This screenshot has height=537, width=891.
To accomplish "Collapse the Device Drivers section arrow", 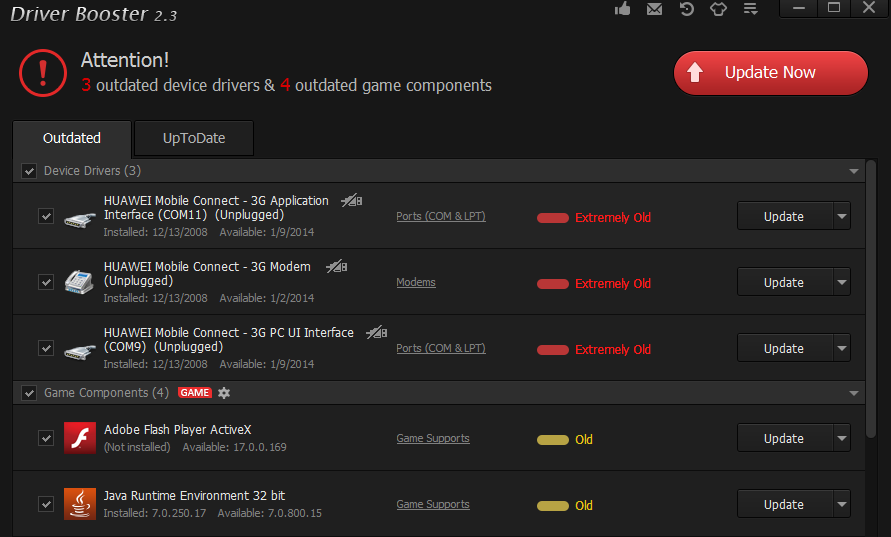I will tap(853, 171).
